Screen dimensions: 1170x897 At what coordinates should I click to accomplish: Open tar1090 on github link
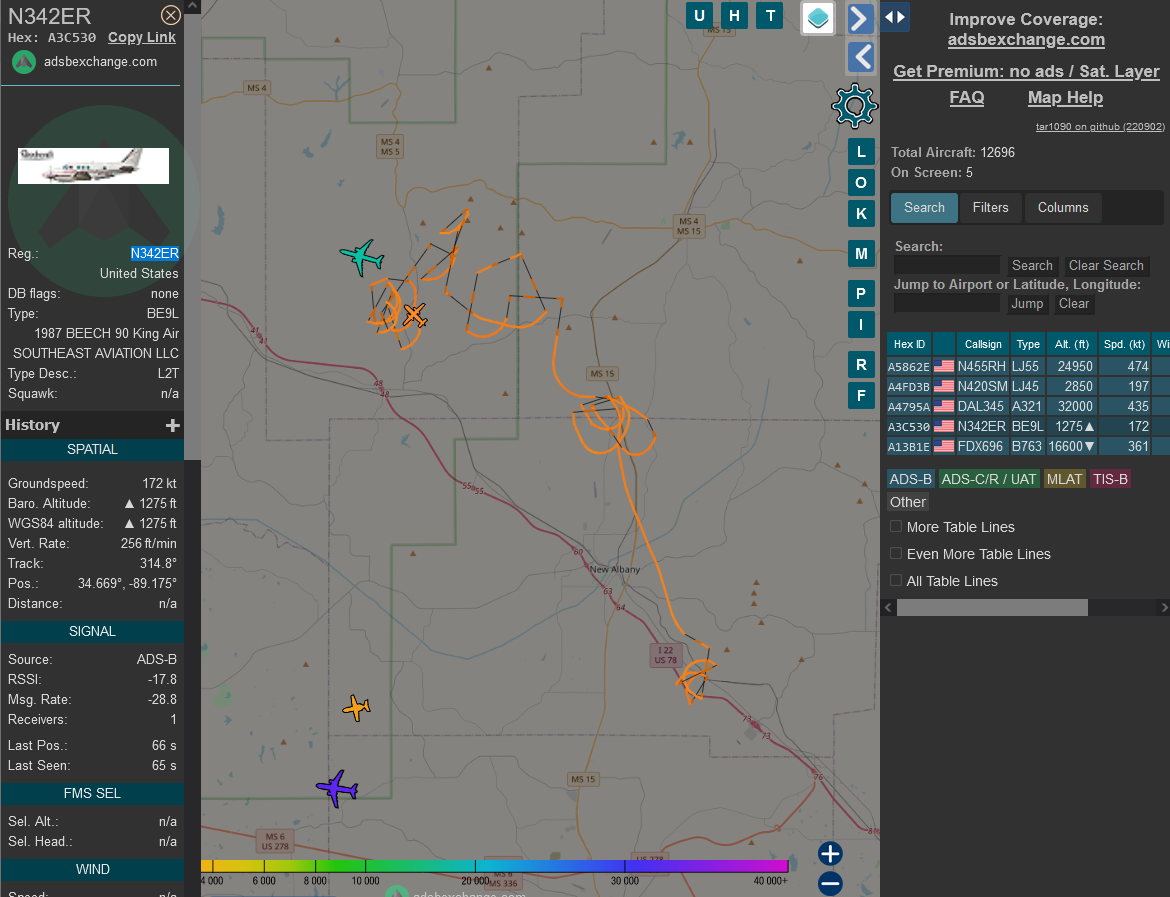tap(1100, 127)
